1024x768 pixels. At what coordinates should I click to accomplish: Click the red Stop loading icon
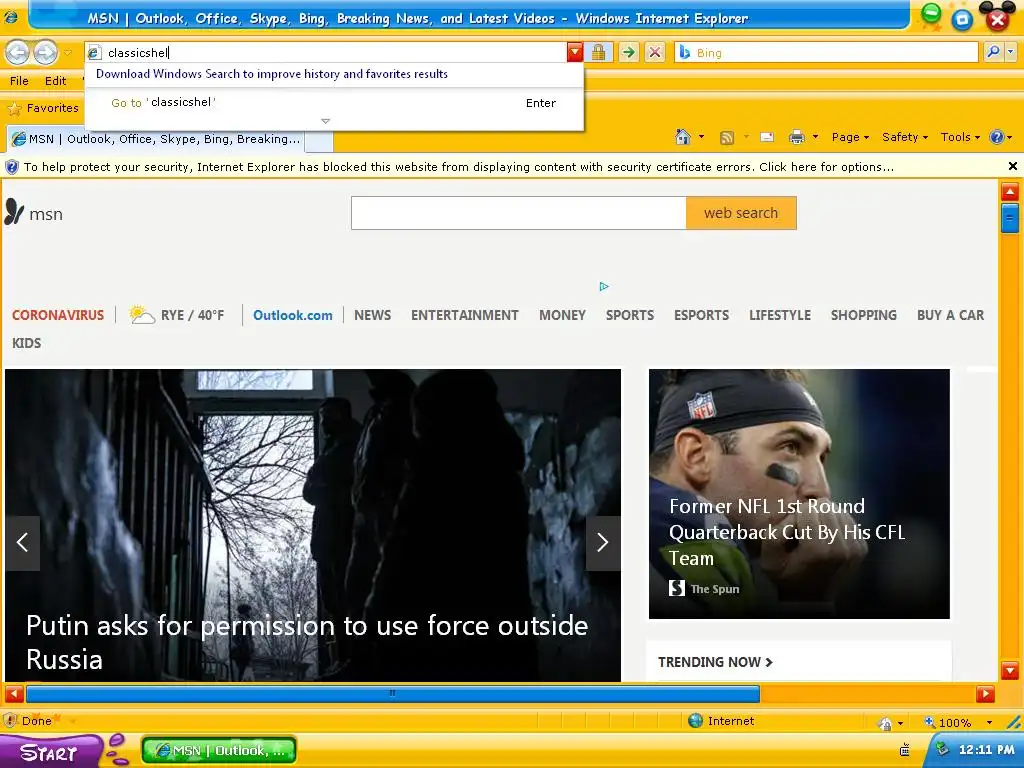point(654,52)
